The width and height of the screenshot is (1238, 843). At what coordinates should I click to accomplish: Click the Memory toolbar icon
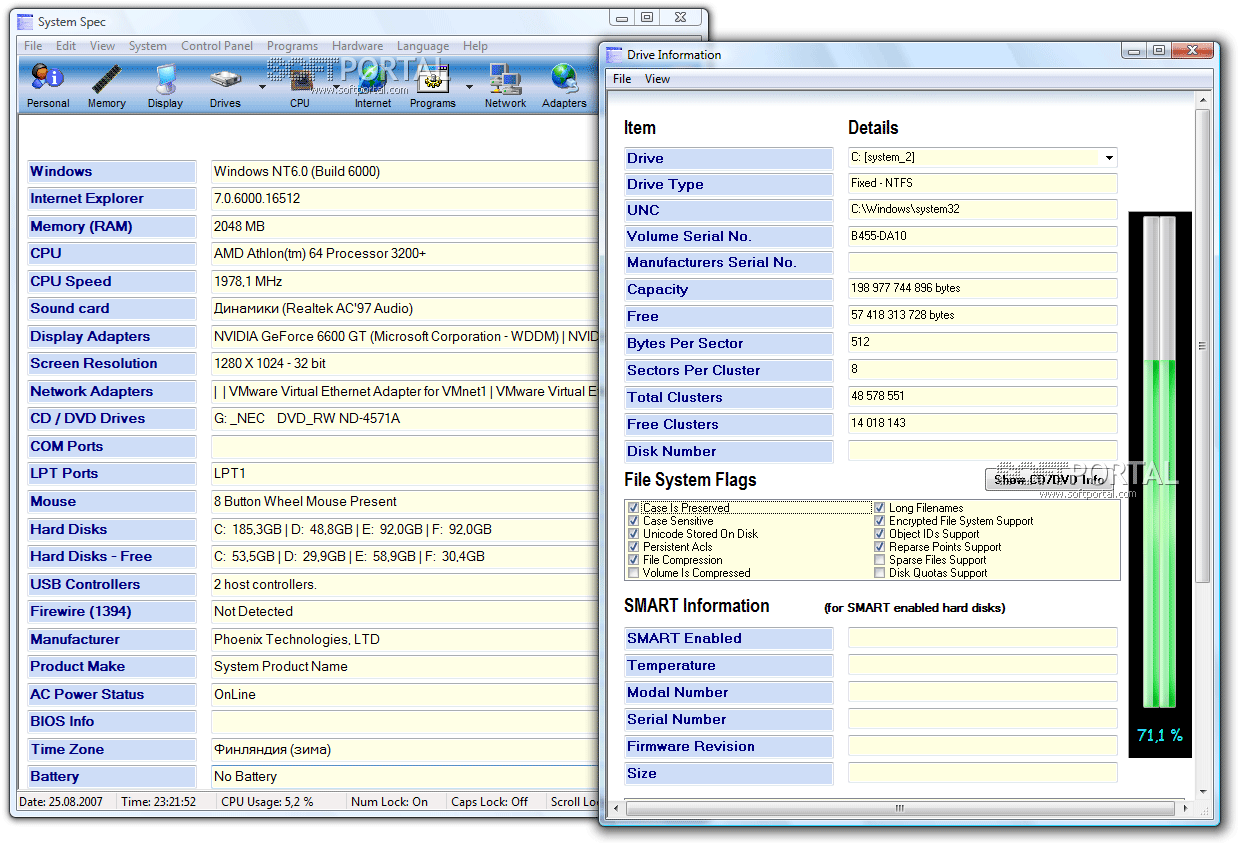point(106,85)
